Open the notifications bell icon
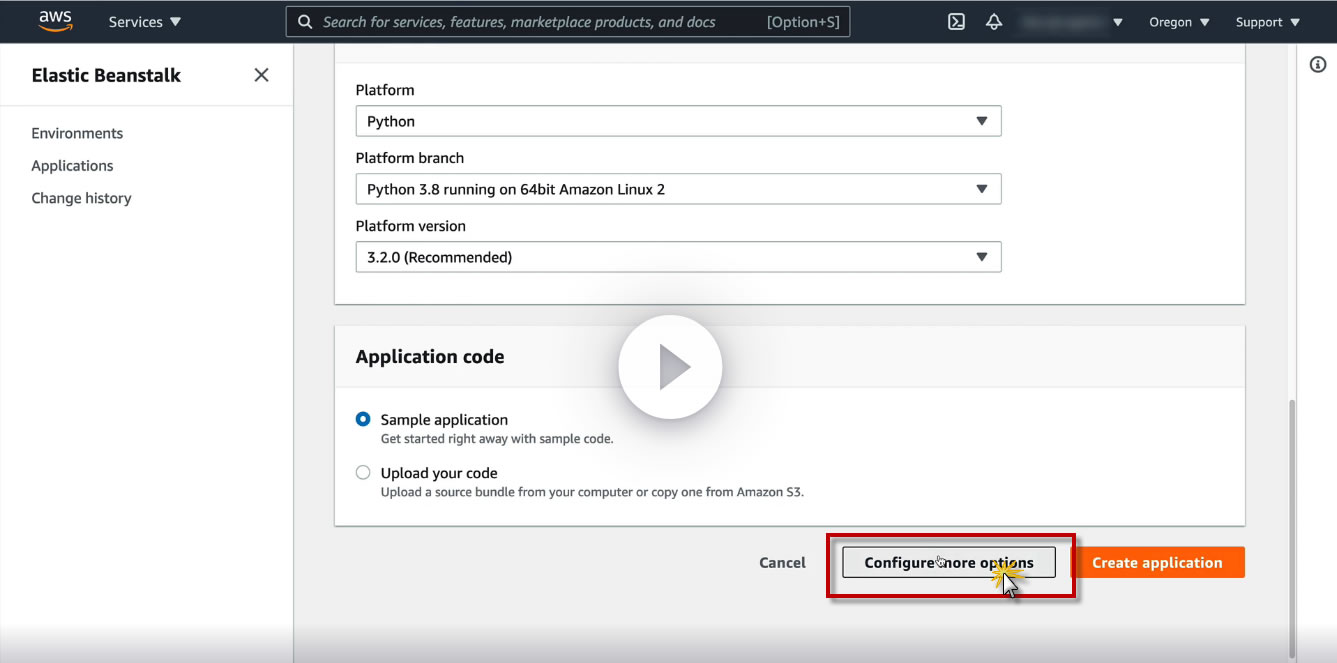Screen dimensions: 1337x663 click(993, 22)
